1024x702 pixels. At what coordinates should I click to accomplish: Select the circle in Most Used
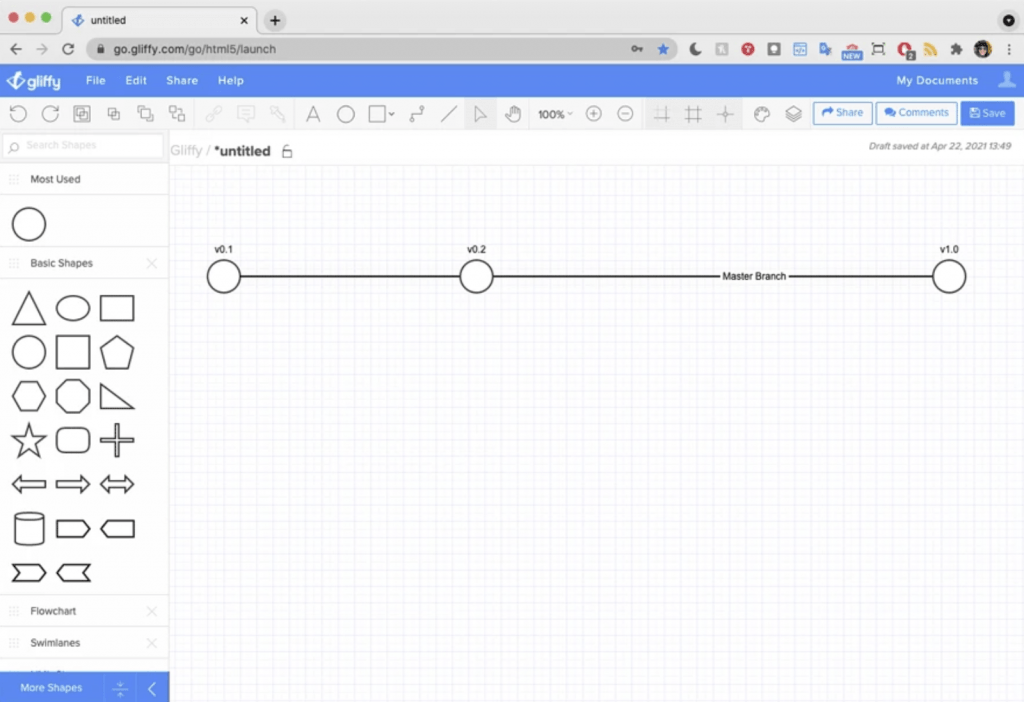(29, 224)
